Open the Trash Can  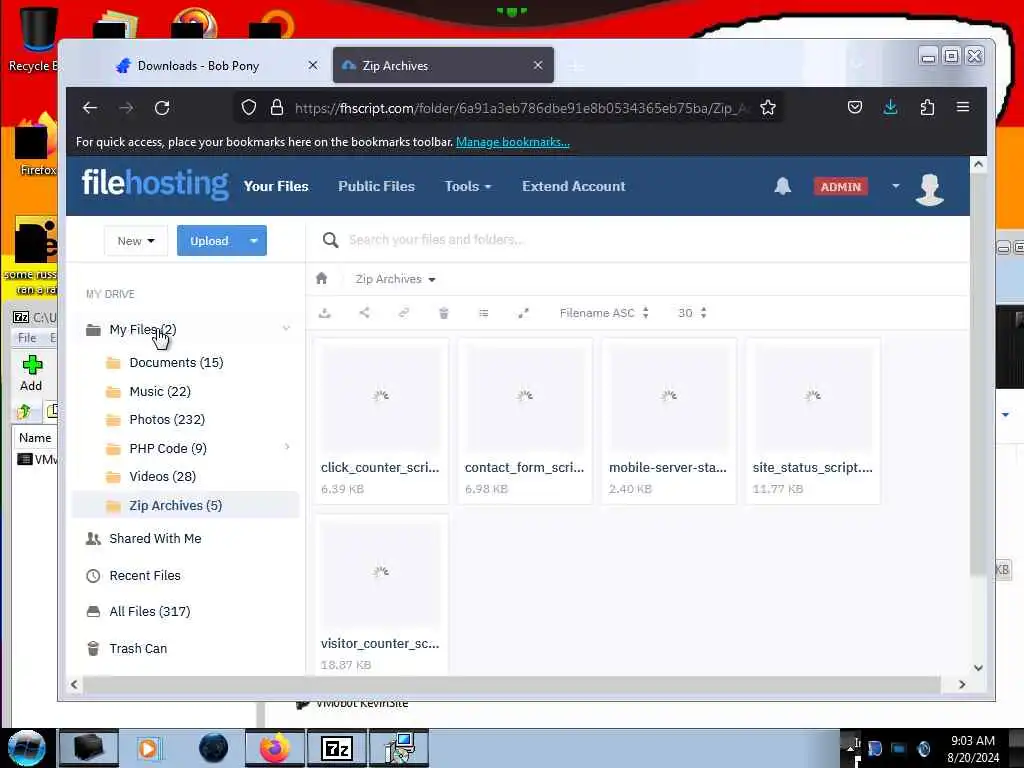[x=138, y=648]
